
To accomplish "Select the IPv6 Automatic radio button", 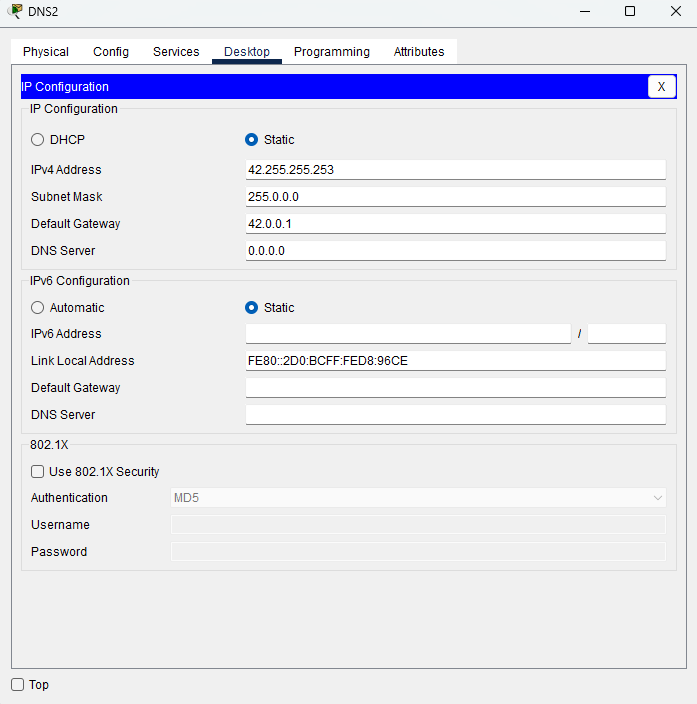I will coord(37,308).
